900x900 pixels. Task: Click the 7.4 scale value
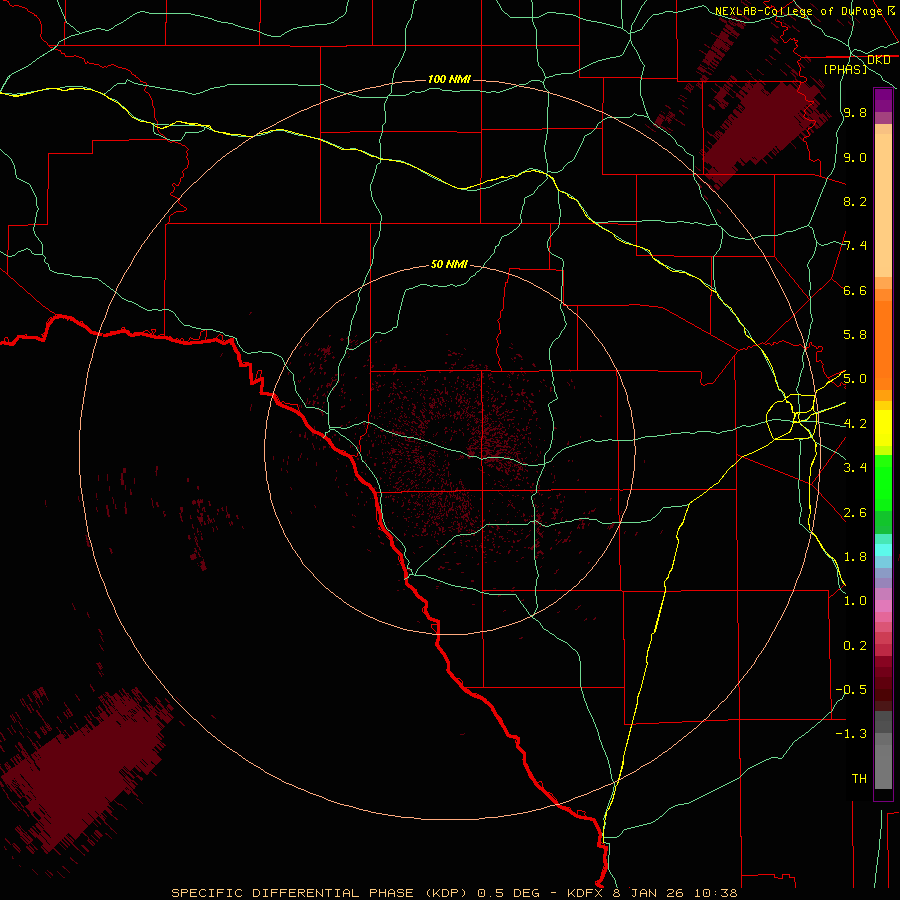(855, 246)
